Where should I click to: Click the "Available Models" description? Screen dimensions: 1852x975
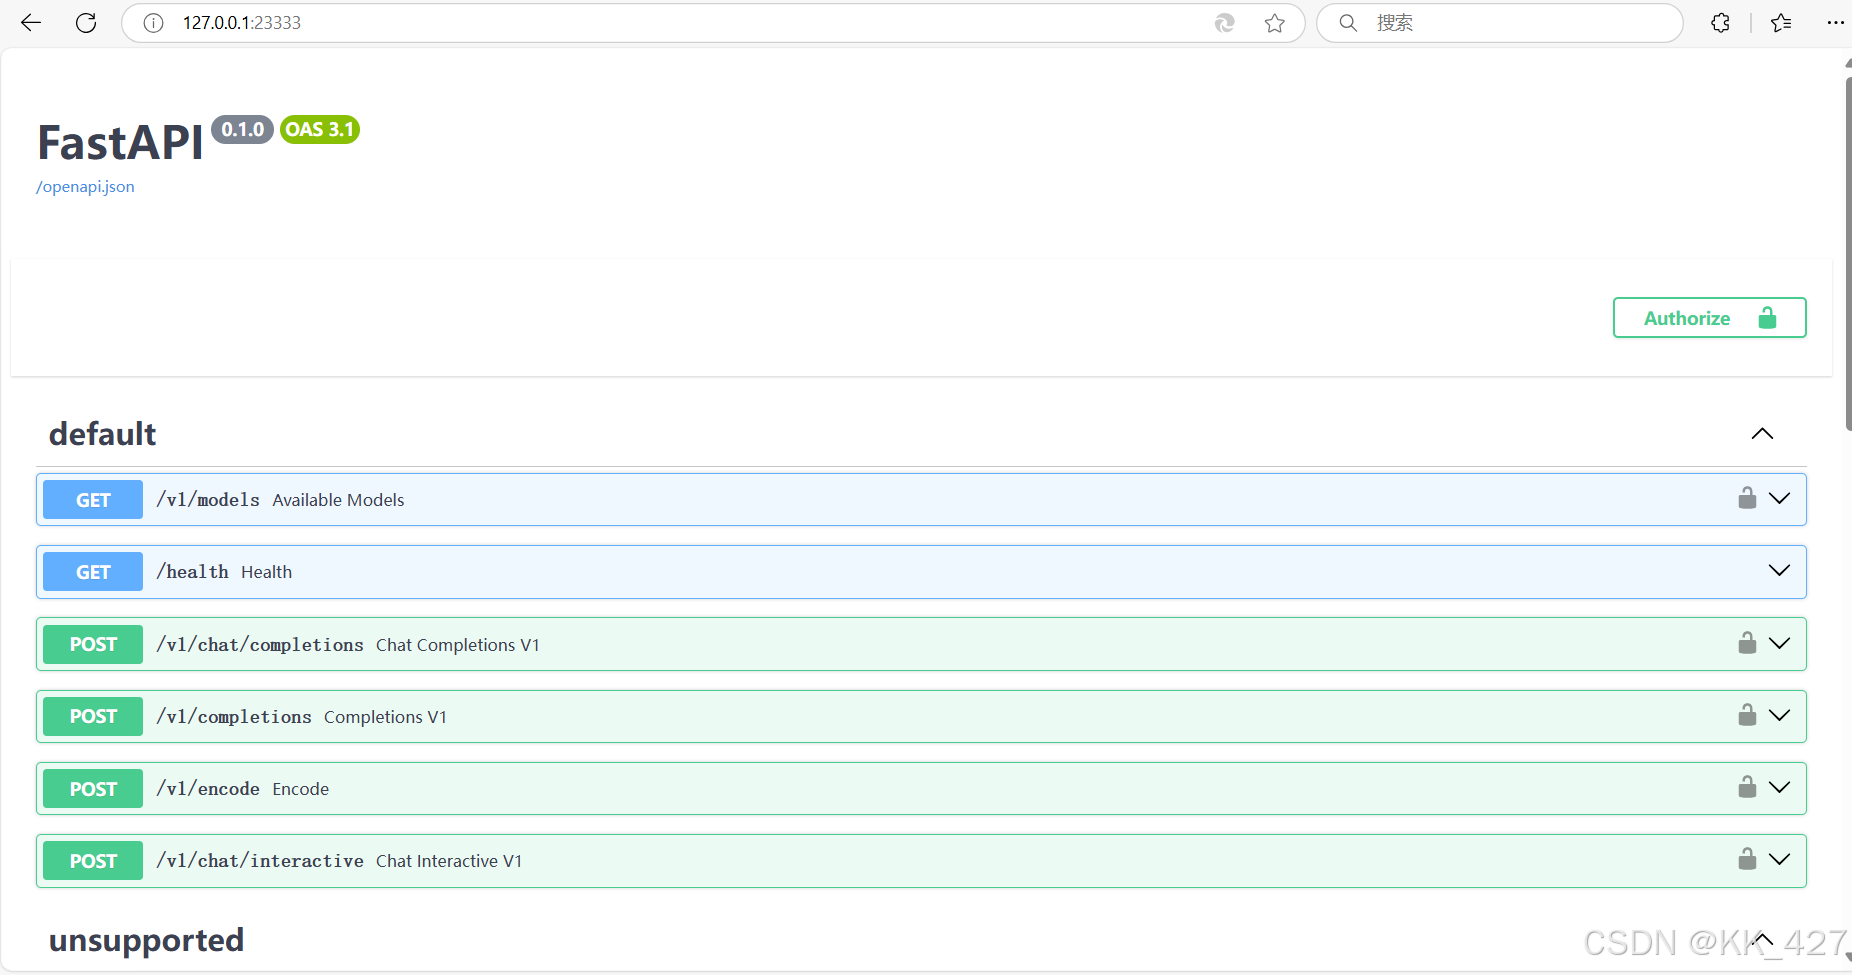(338, 500)
